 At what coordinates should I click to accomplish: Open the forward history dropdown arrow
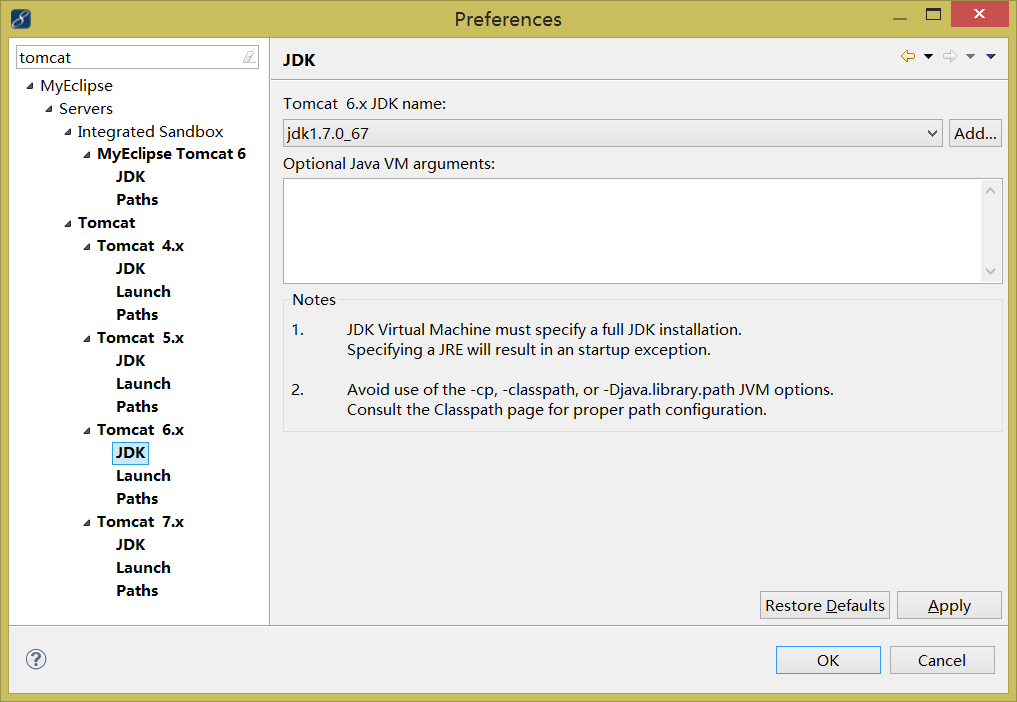(x=970, y=56)
